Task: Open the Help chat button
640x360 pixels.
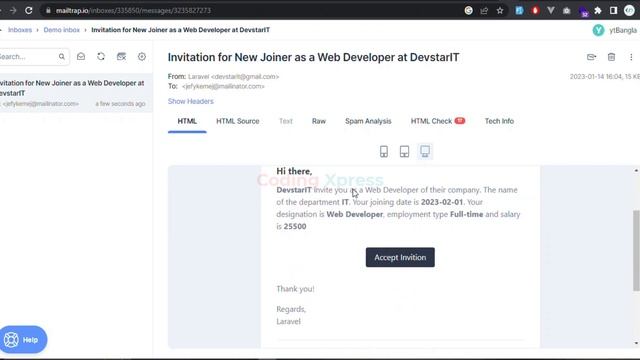Action: [x=23, y=340]
